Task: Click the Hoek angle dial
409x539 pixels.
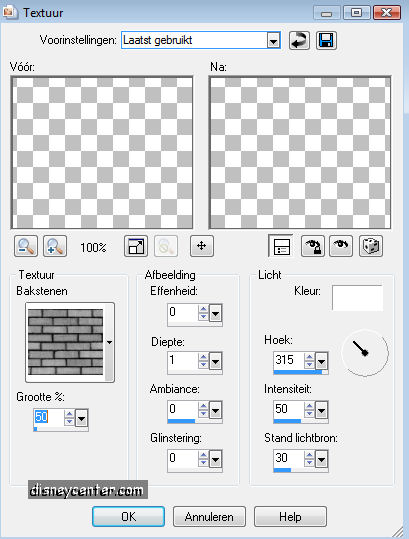Action: [x=365, y=352]
